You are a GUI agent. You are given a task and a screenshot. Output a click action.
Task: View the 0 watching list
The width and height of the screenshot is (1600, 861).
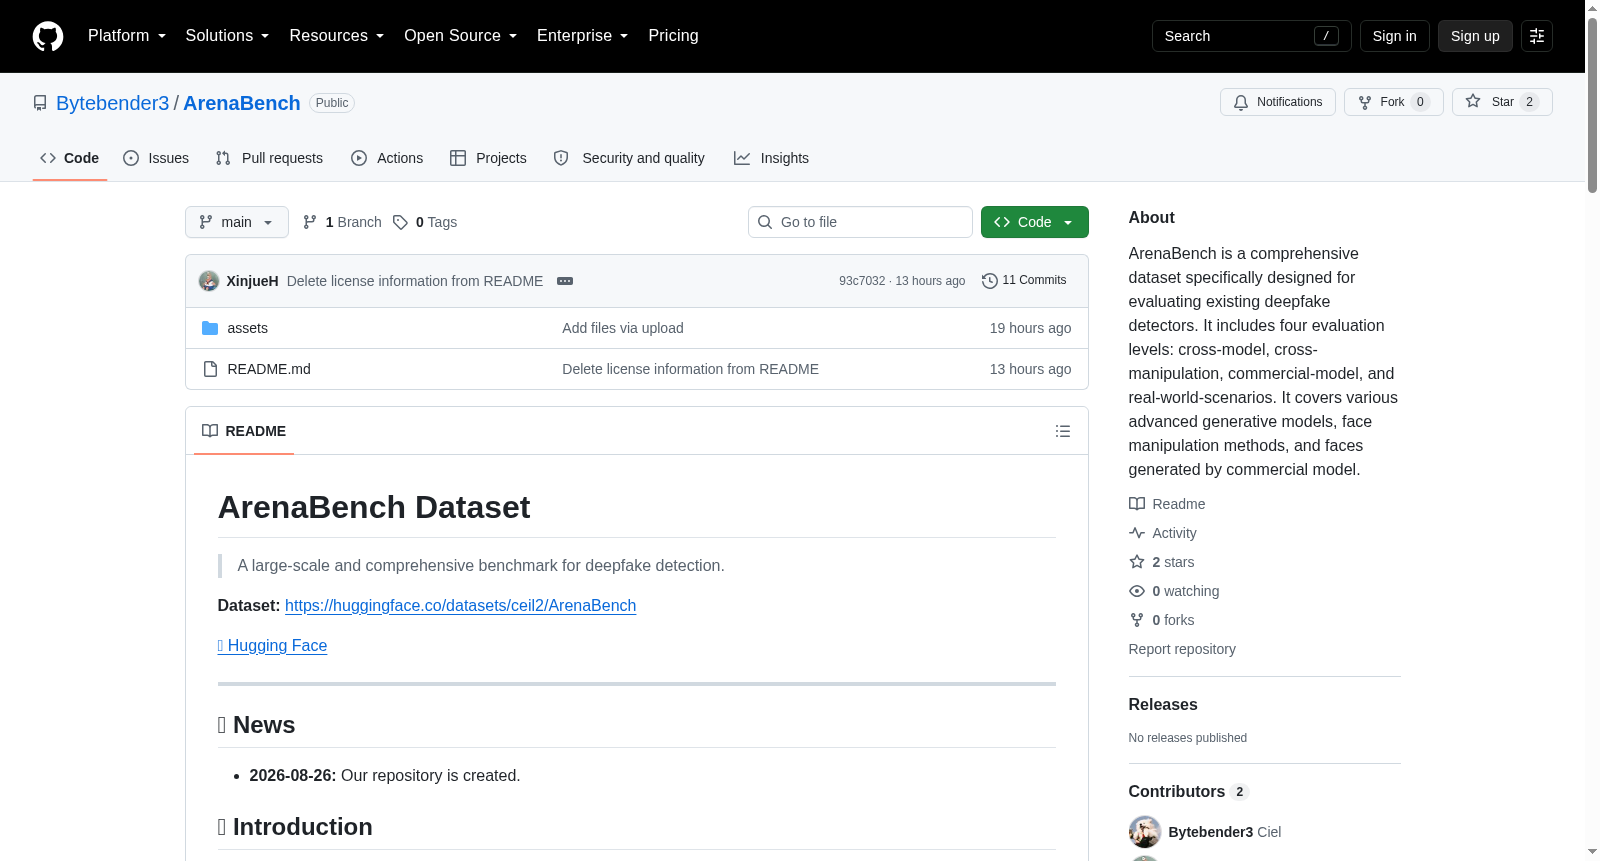pyautogui.click(x=1174, y=591)
